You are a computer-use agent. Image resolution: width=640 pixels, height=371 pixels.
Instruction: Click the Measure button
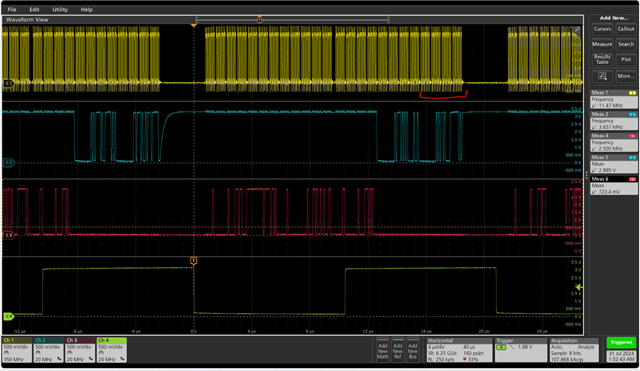[602, 44]
